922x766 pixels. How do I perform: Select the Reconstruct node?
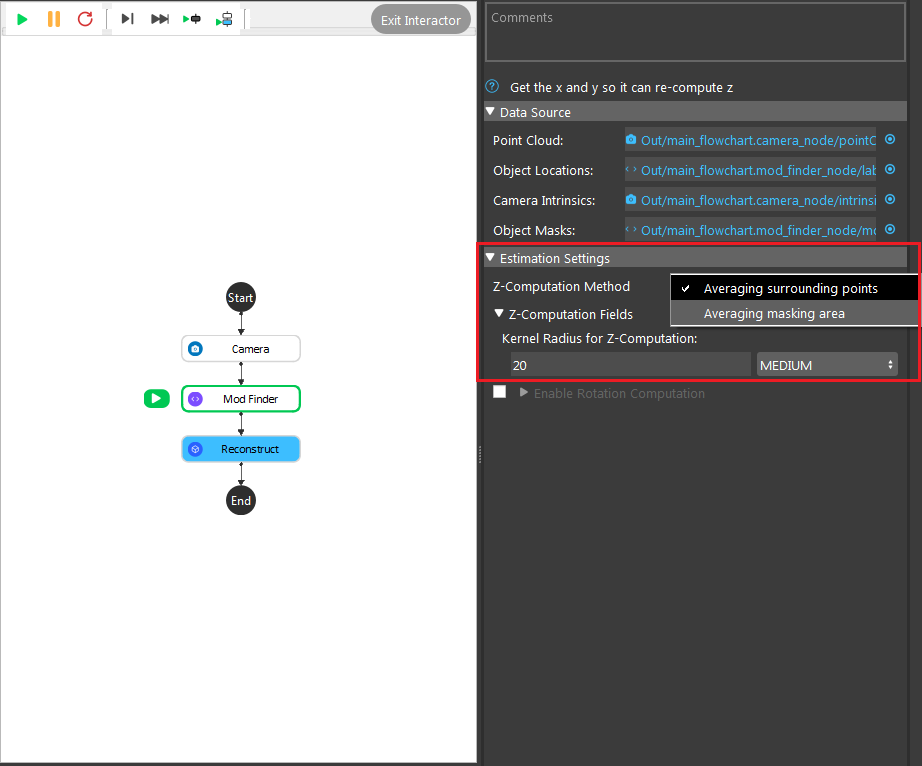pyautogui.click(x=241, y=449)
